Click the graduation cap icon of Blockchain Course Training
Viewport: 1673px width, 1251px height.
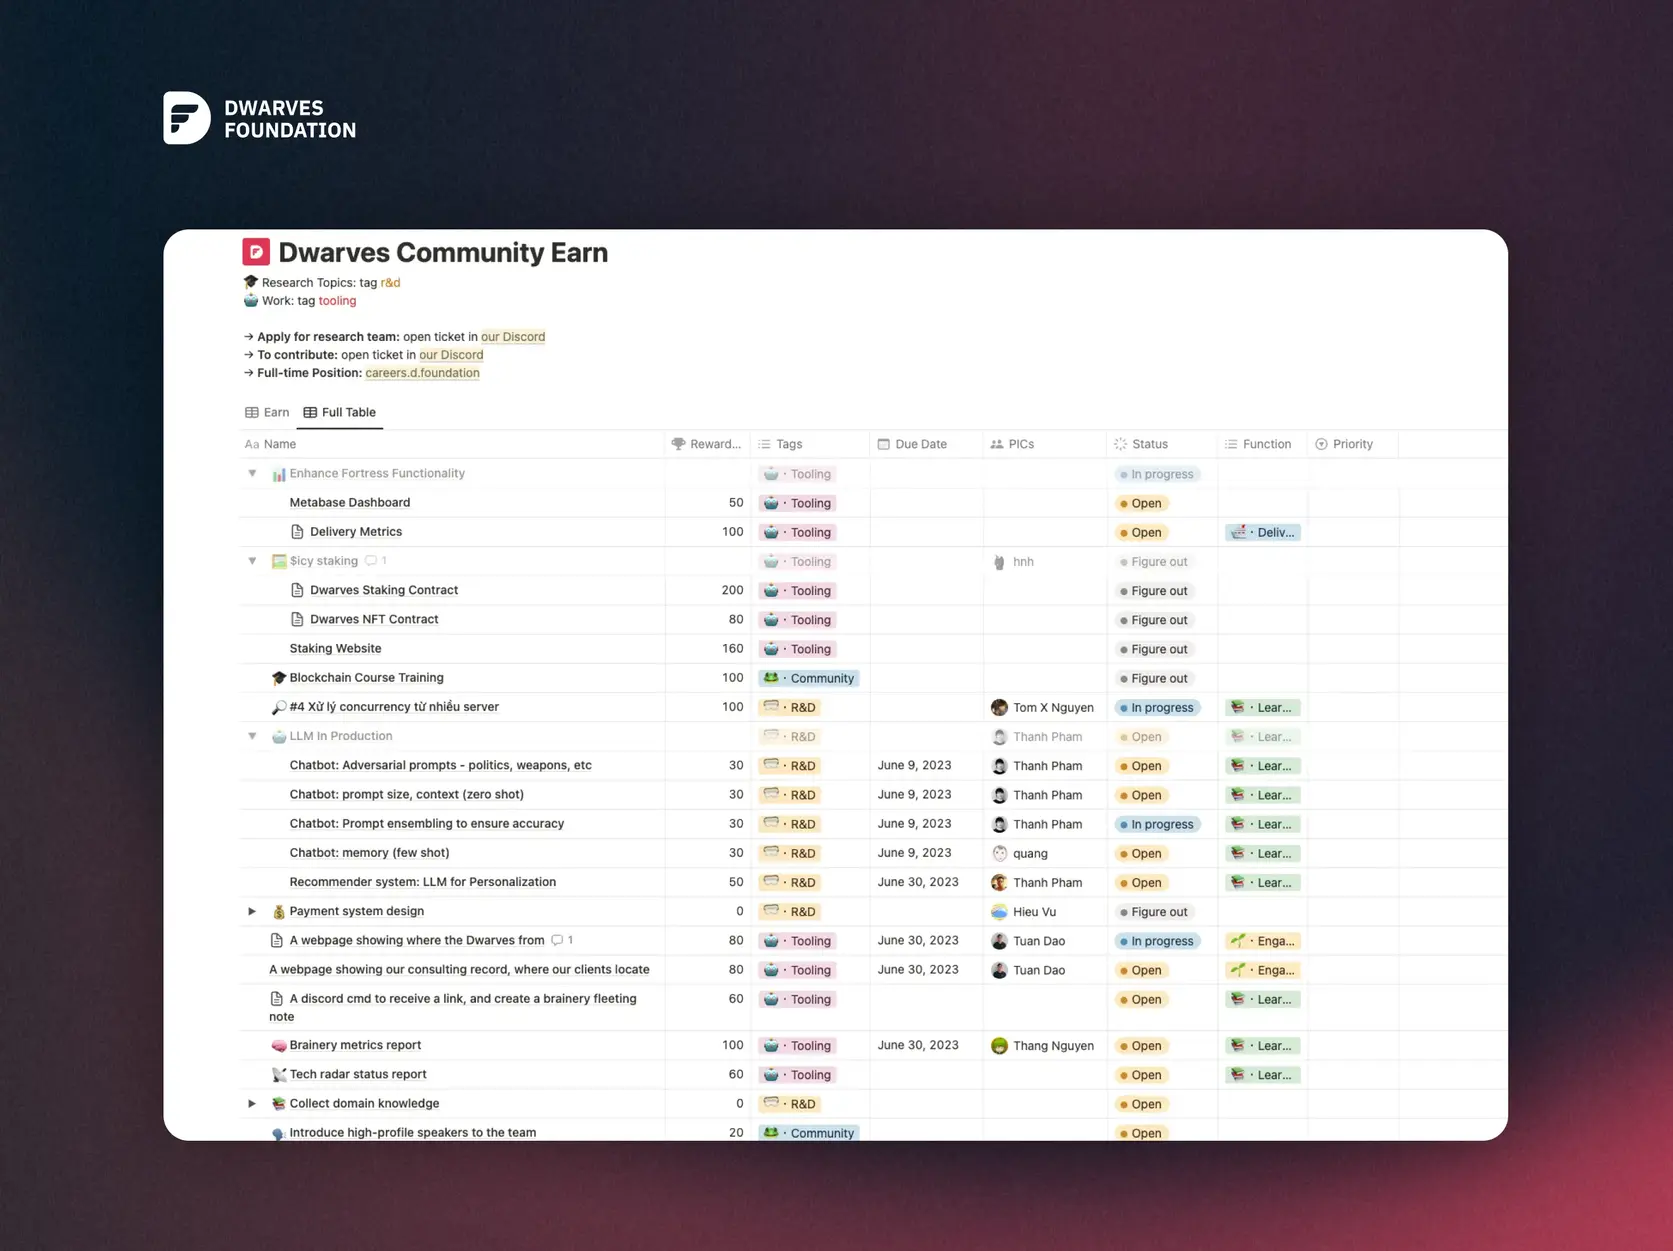(x=279, y=678)
